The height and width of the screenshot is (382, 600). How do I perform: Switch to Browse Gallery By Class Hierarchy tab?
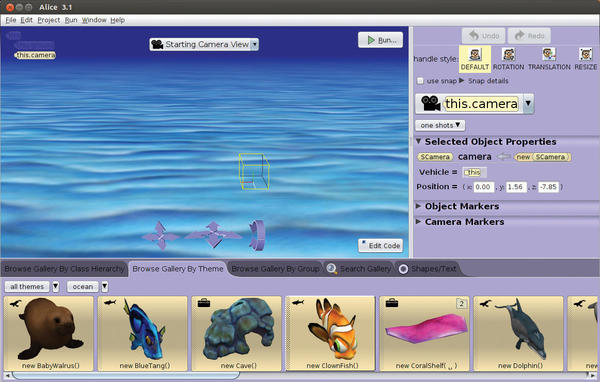[x=64, y=269]
